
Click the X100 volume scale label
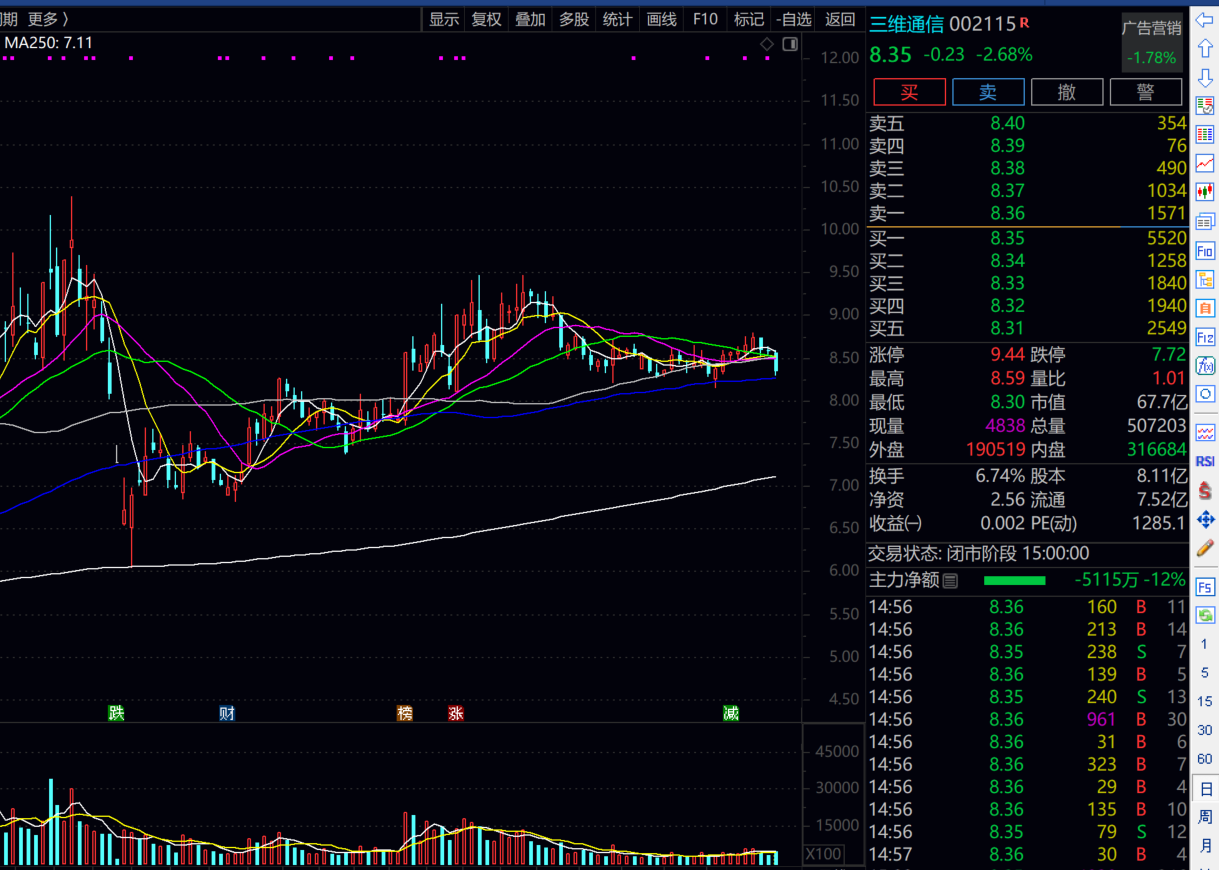pos(824,854)
